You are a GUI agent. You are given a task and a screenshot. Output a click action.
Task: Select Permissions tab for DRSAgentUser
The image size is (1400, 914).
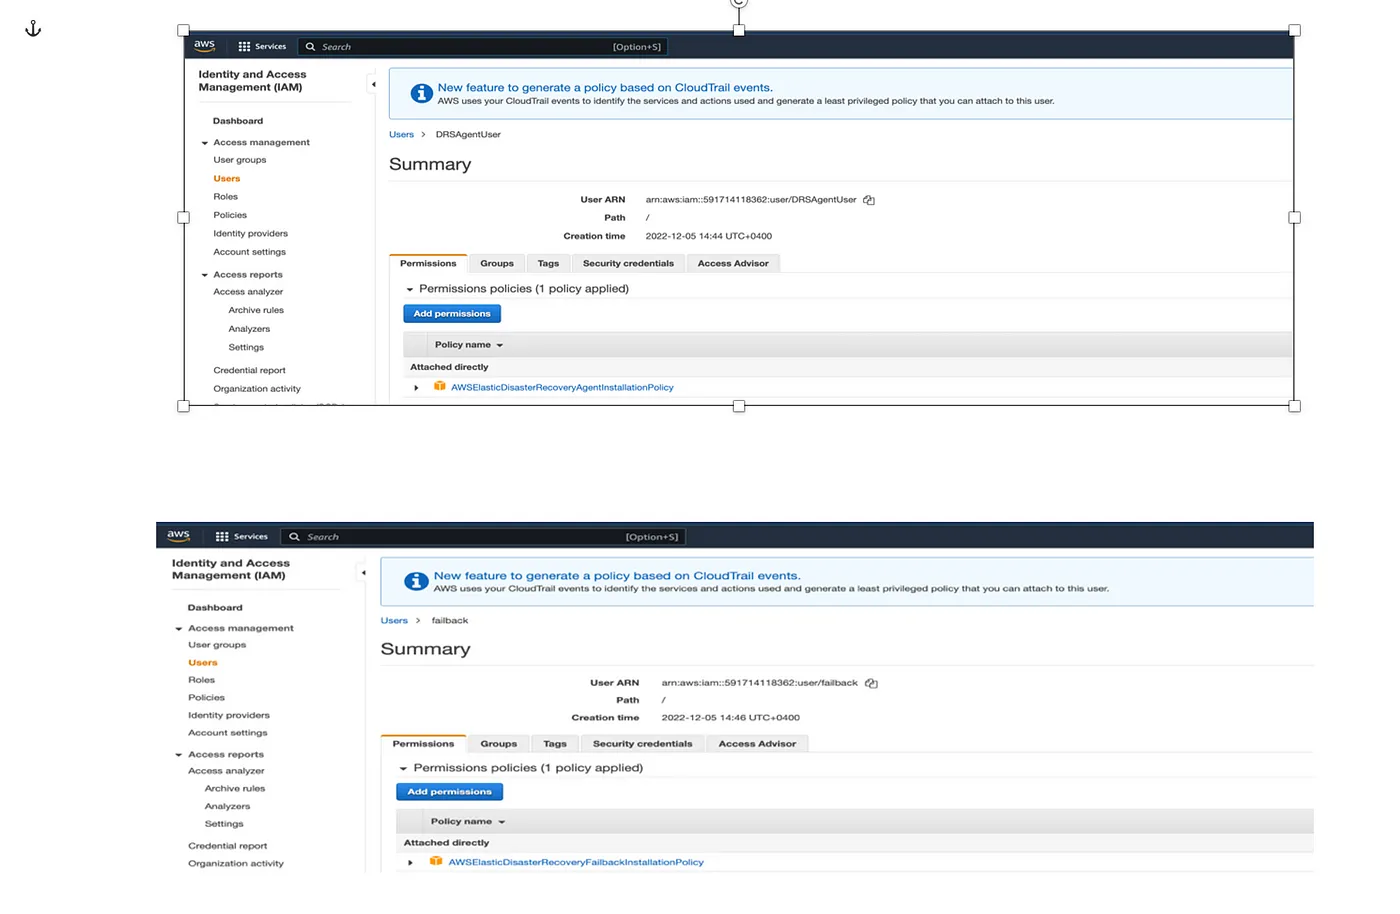coord(428,263)
